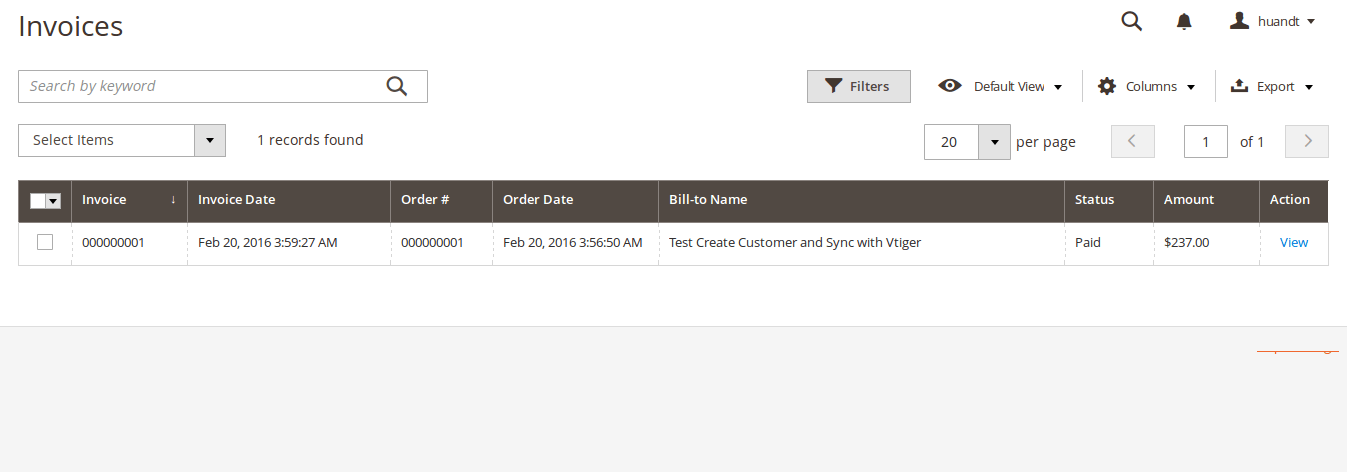The width and height of the screenshot is (1347, 472).
Task: Open global search magnifier in header
Action: coord(1131,21)
